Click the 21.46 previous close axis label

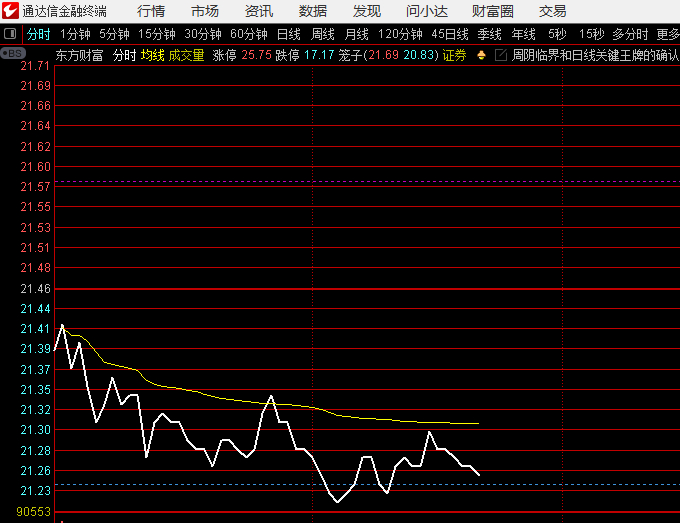click(x=36, y=288)
